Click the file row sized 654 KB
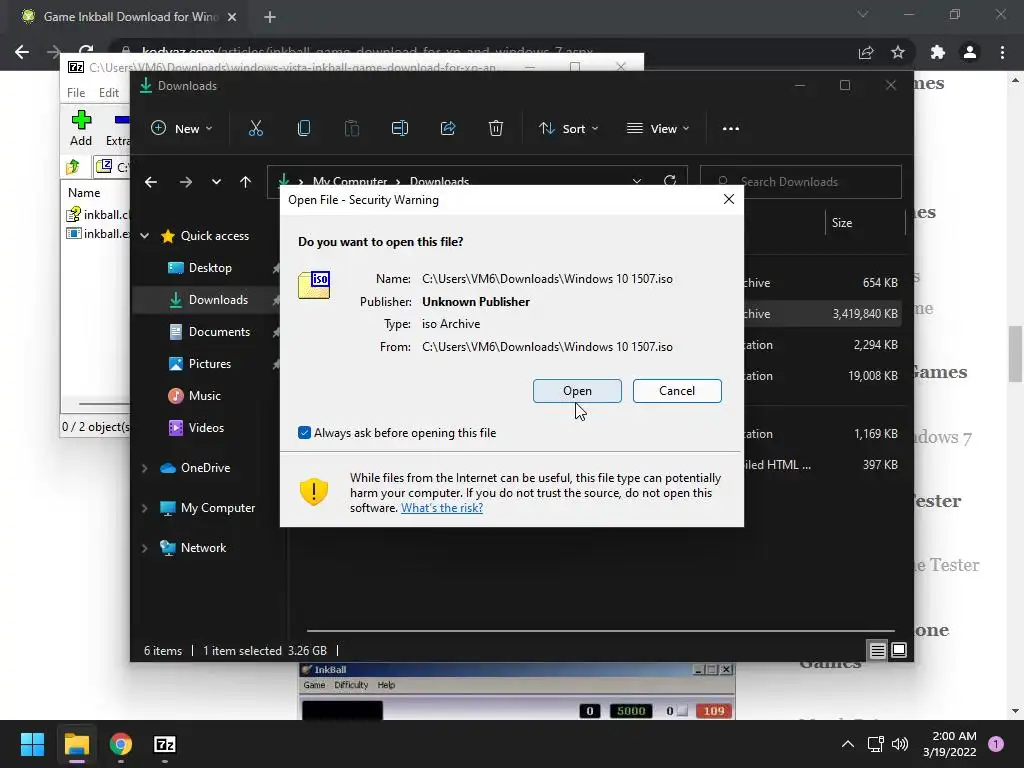 click(823, 283)
